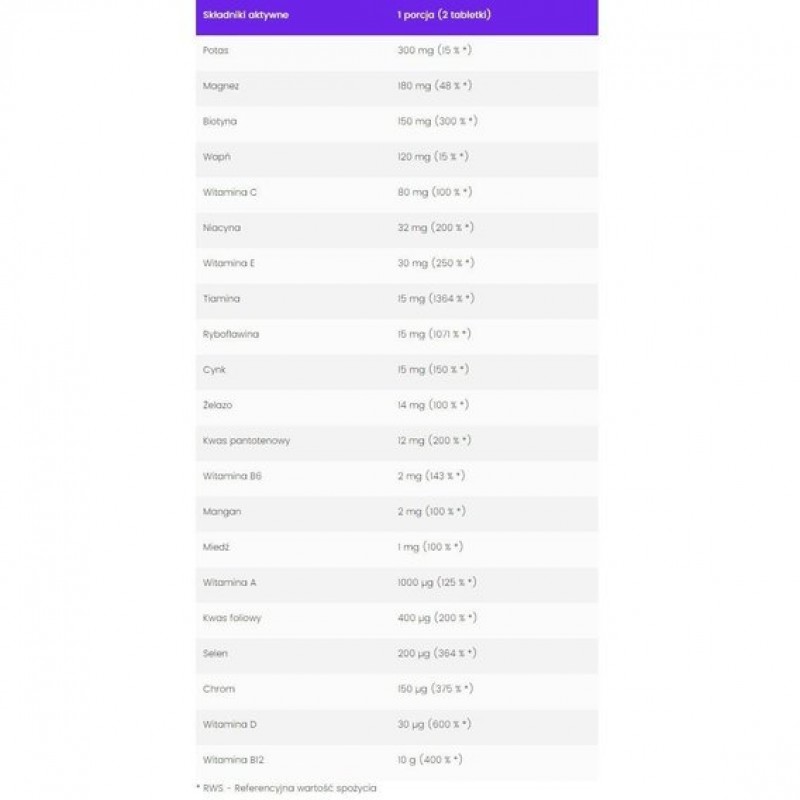Select the Ryboflawina row label
Viewport: 800px width, 800px height.
[230, 334]
